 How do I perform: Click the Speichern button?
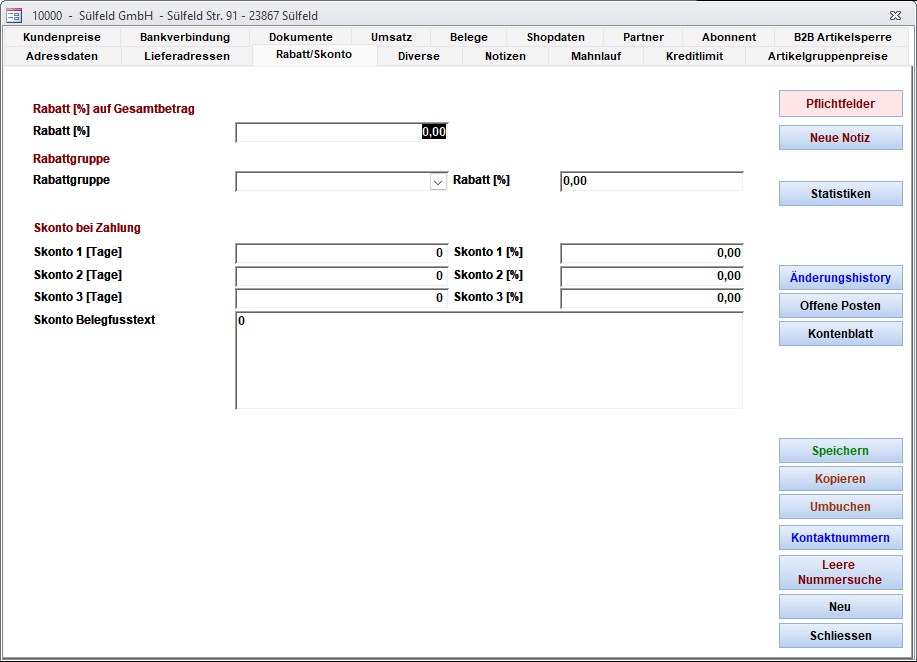coord(840,451)
